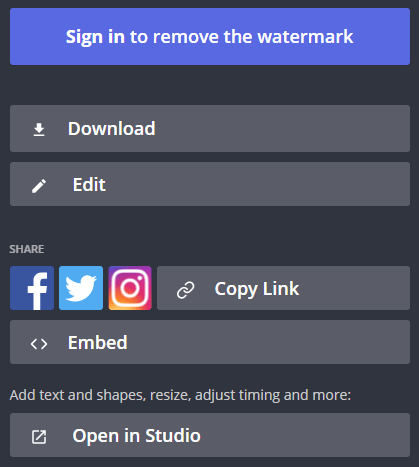Click the SHARE section heading
The width and height of the screenshot is (419, 467).
pyautogui.click(x=27, y=249)
